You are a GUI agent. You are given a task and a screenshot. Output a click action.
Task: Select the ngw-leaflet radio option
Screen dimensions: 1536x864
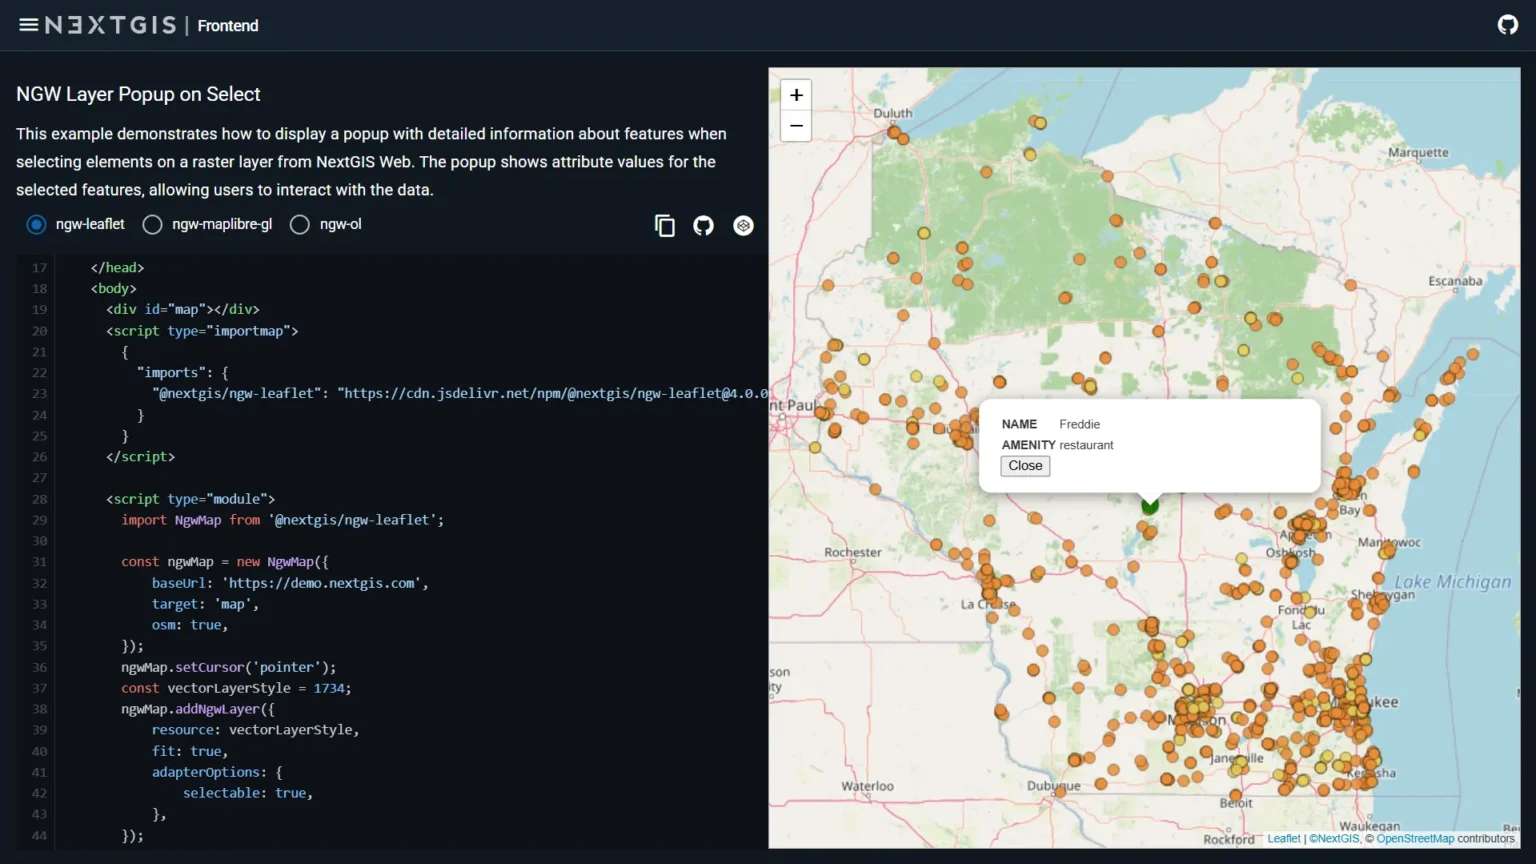click(36, 224)
